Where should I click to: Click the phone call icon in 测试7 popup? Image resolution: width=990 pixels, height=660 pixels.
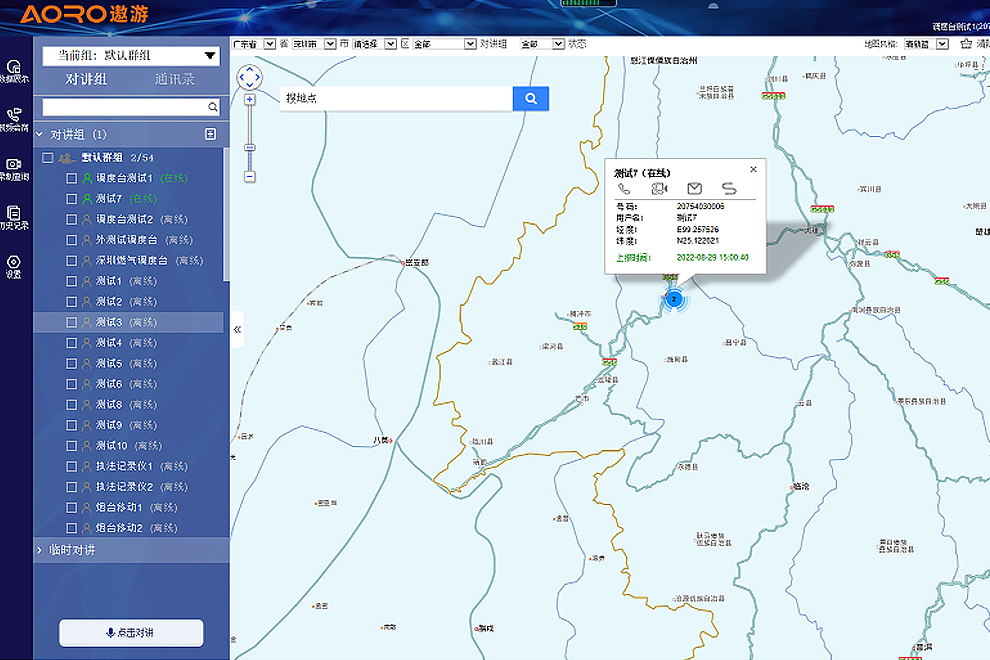[624, 189]
